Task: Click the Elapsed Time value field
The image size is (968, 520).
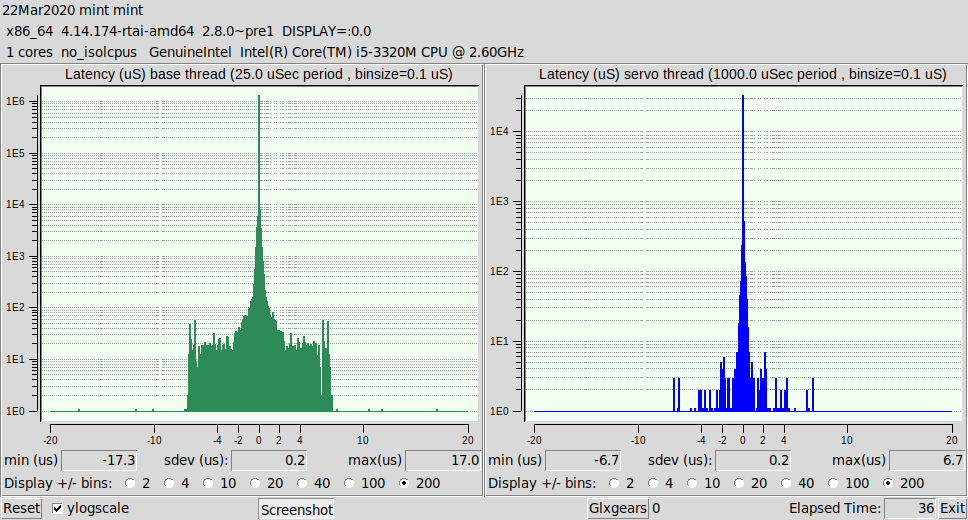Action: [910, 508]
